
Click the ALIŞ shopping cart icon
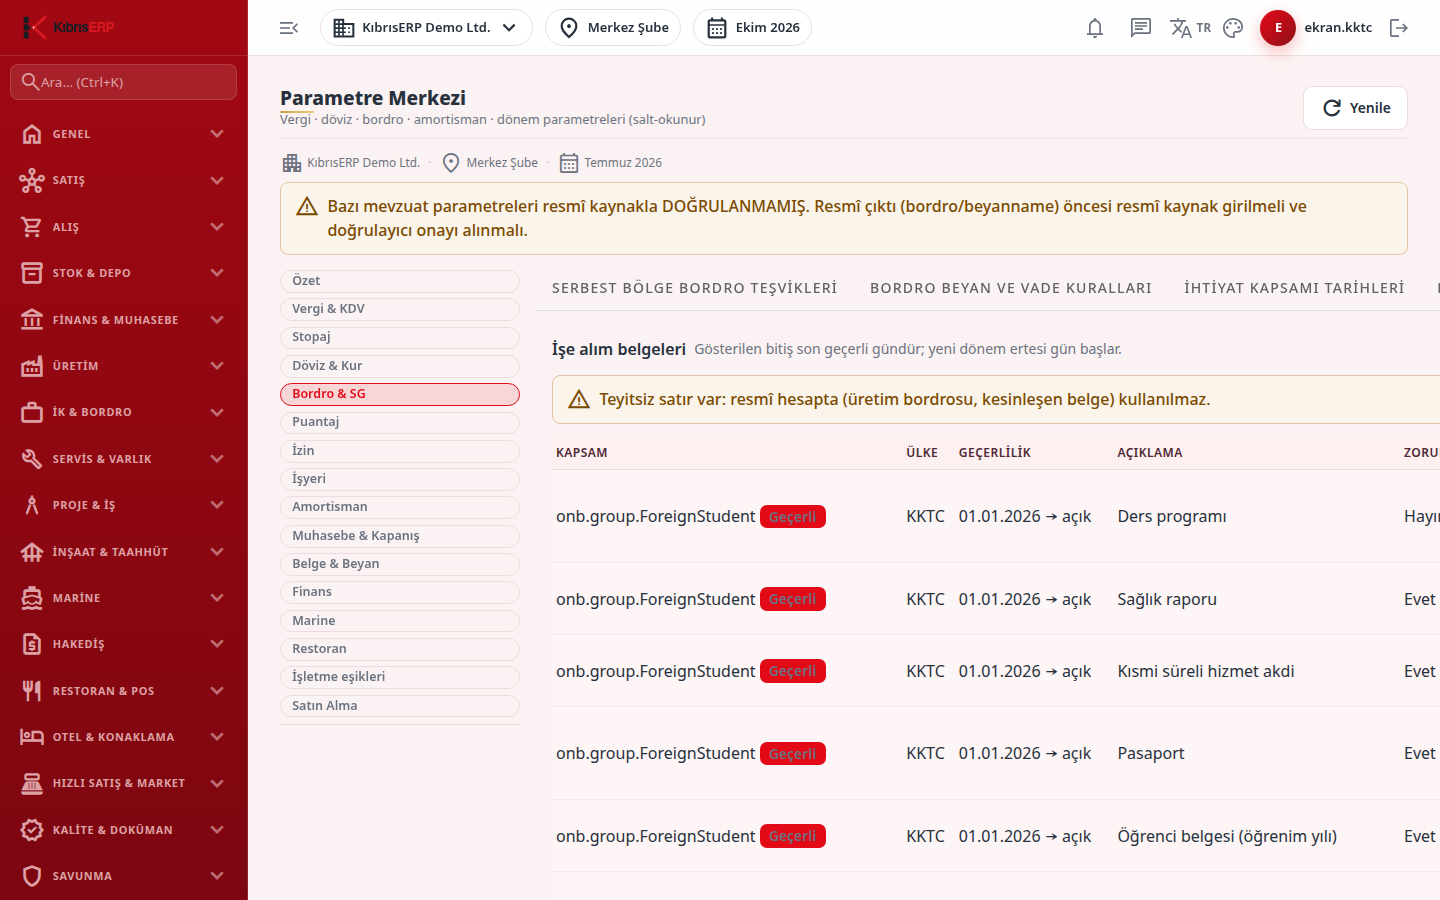coord(32,227)
